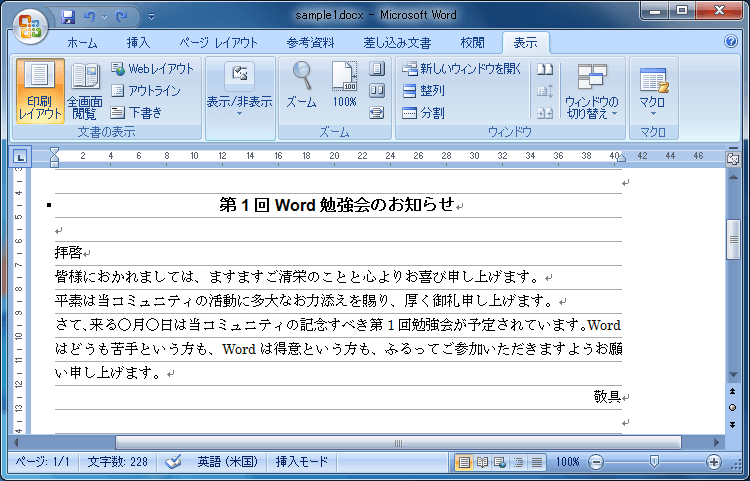Viewport: 750px width, 481px height.
Task: Open ズーム magnifier dialog
Action: (x=302, y=85)
